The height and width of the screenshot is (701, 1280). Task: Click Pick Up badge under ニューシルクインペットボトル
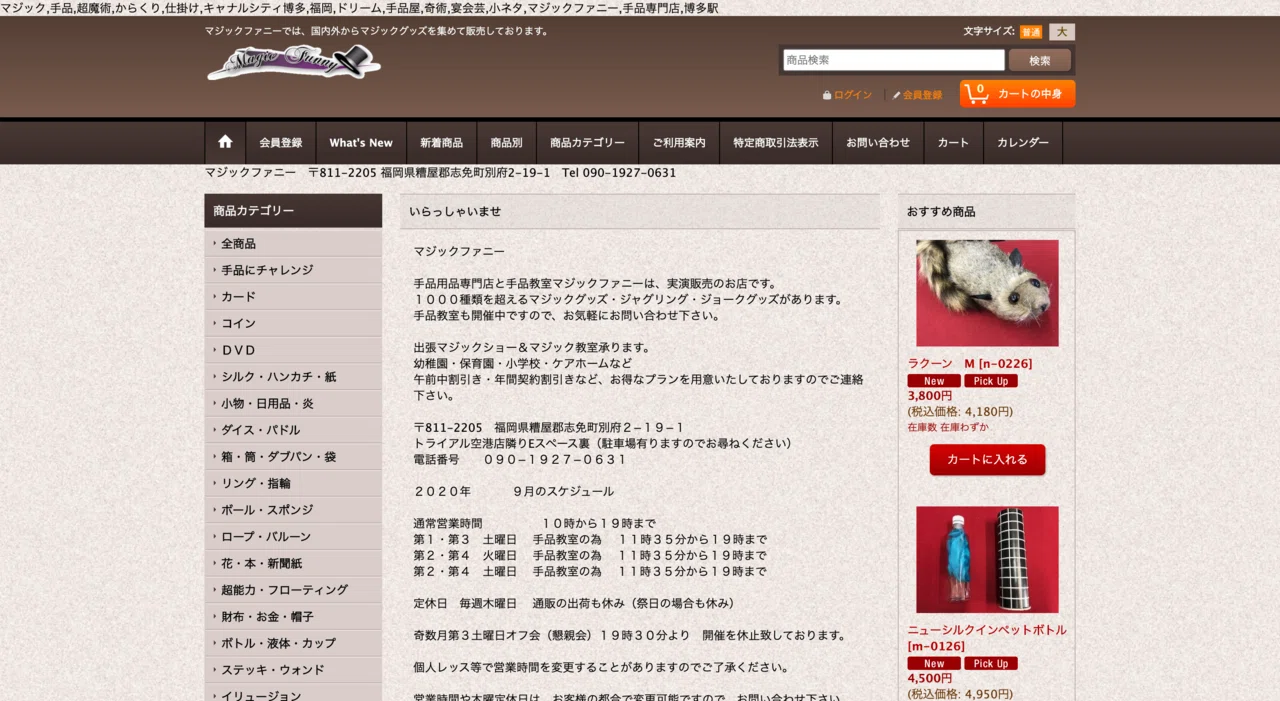[991, 663]
